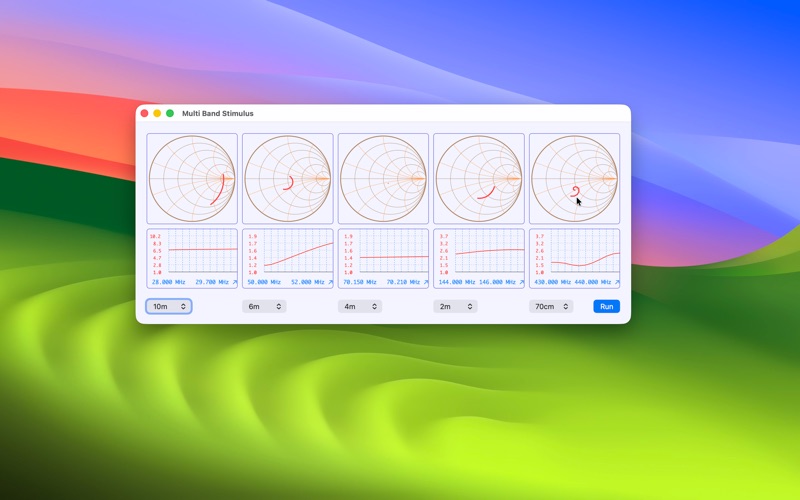
Task: Click the 29.700 MHz stop frequency
Action: (212, 282)
